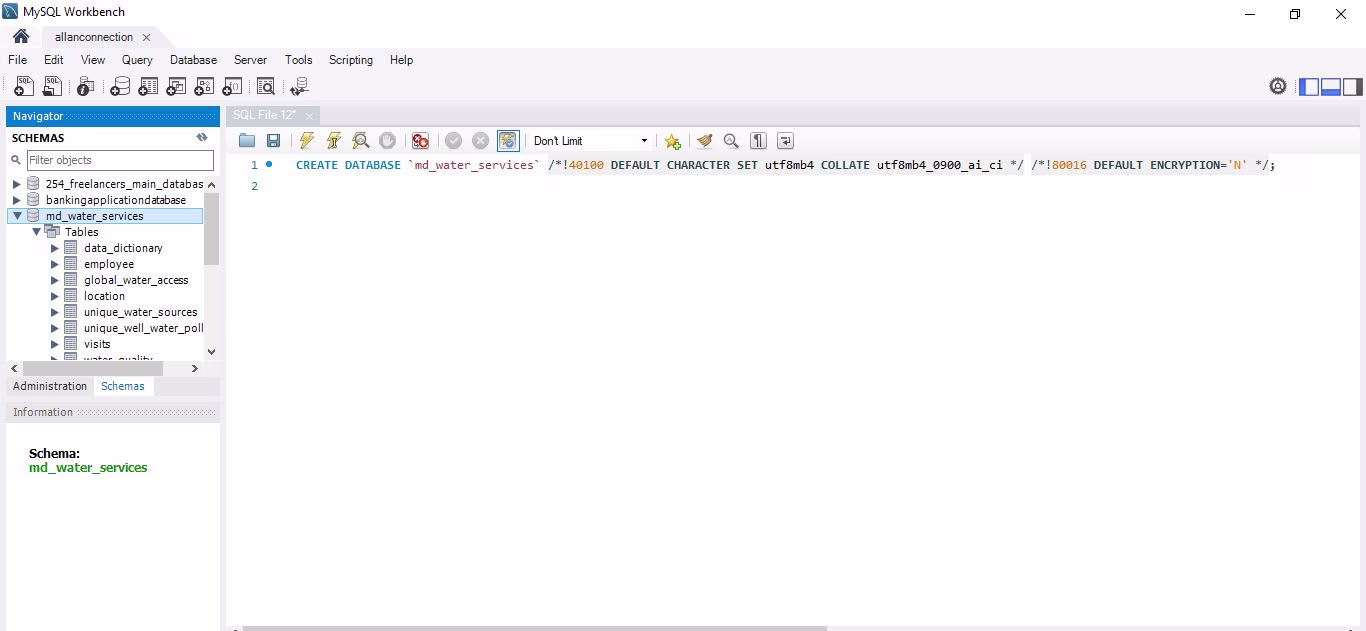The image size is (1366, 631).
Task: Expand the unique_water_sources table
Action: [x=55, y=312]
